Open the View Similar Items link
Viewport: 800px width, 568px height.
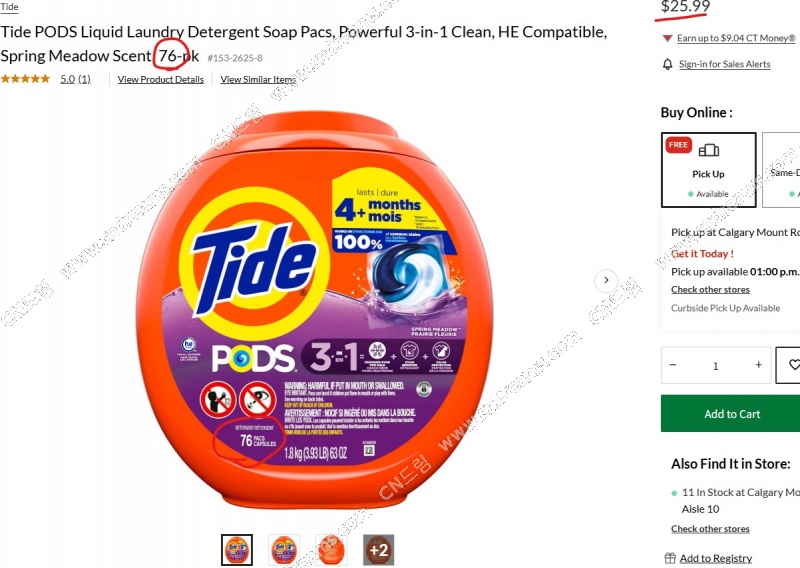[x=258, y=80]
